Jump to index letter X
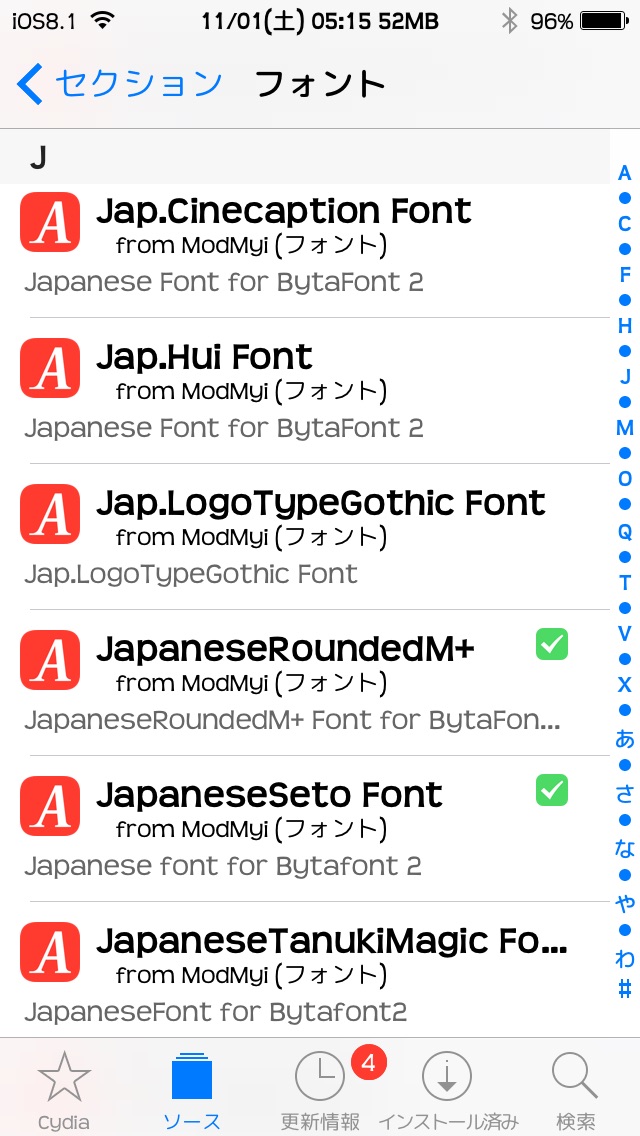 (x=624, y=684)
